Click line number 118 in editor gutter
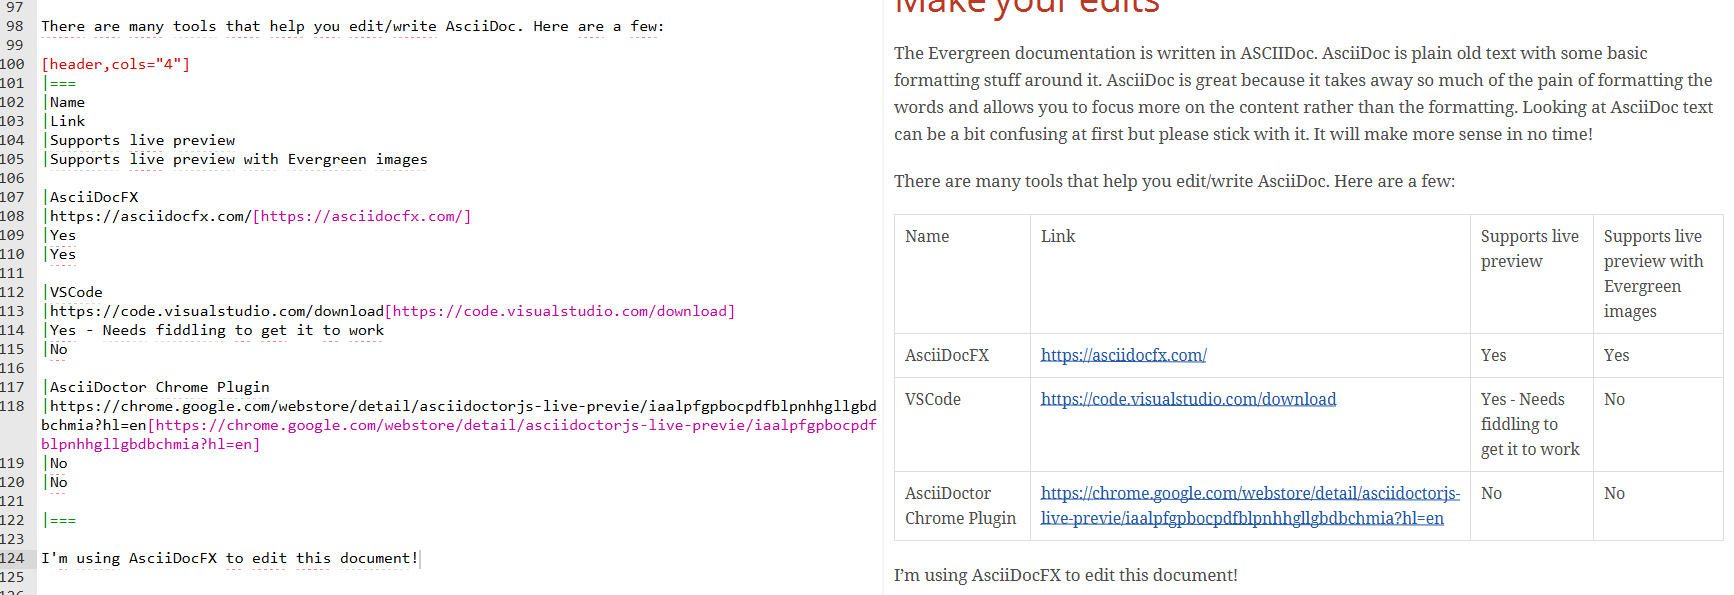The width and height of the screenshot is (1734, 595). click(13, 406)
